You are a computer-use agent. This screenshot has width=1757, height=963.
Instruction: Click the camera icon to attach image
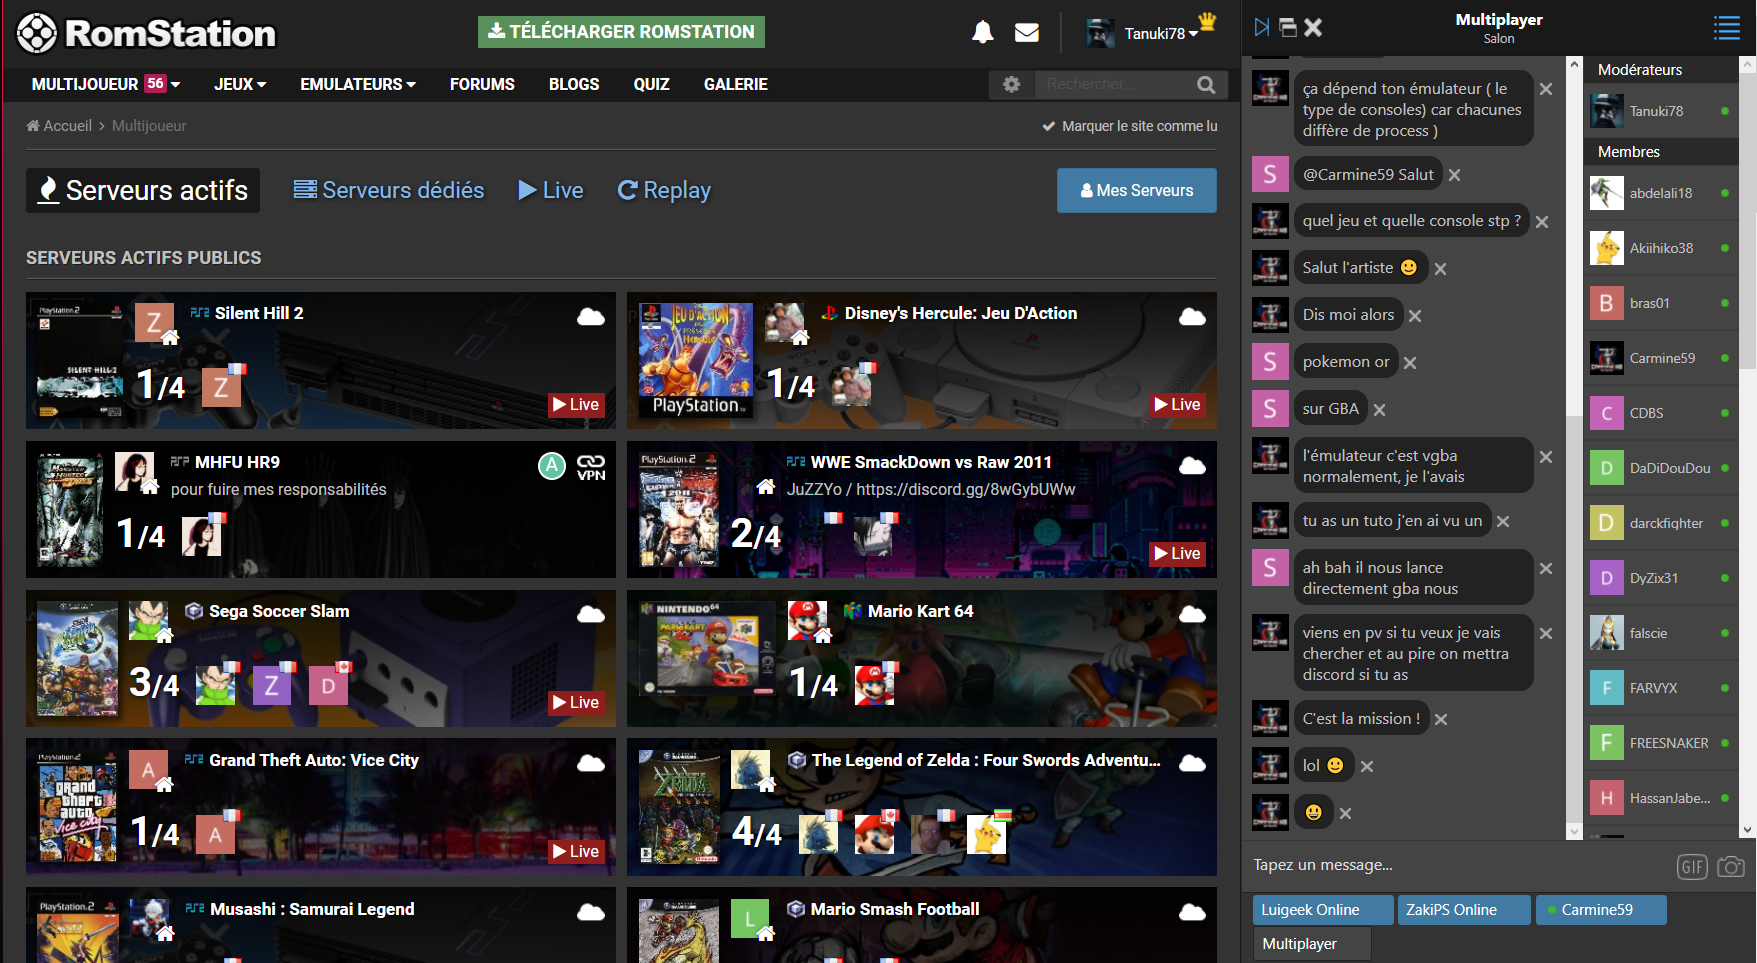click(1731, 867)
